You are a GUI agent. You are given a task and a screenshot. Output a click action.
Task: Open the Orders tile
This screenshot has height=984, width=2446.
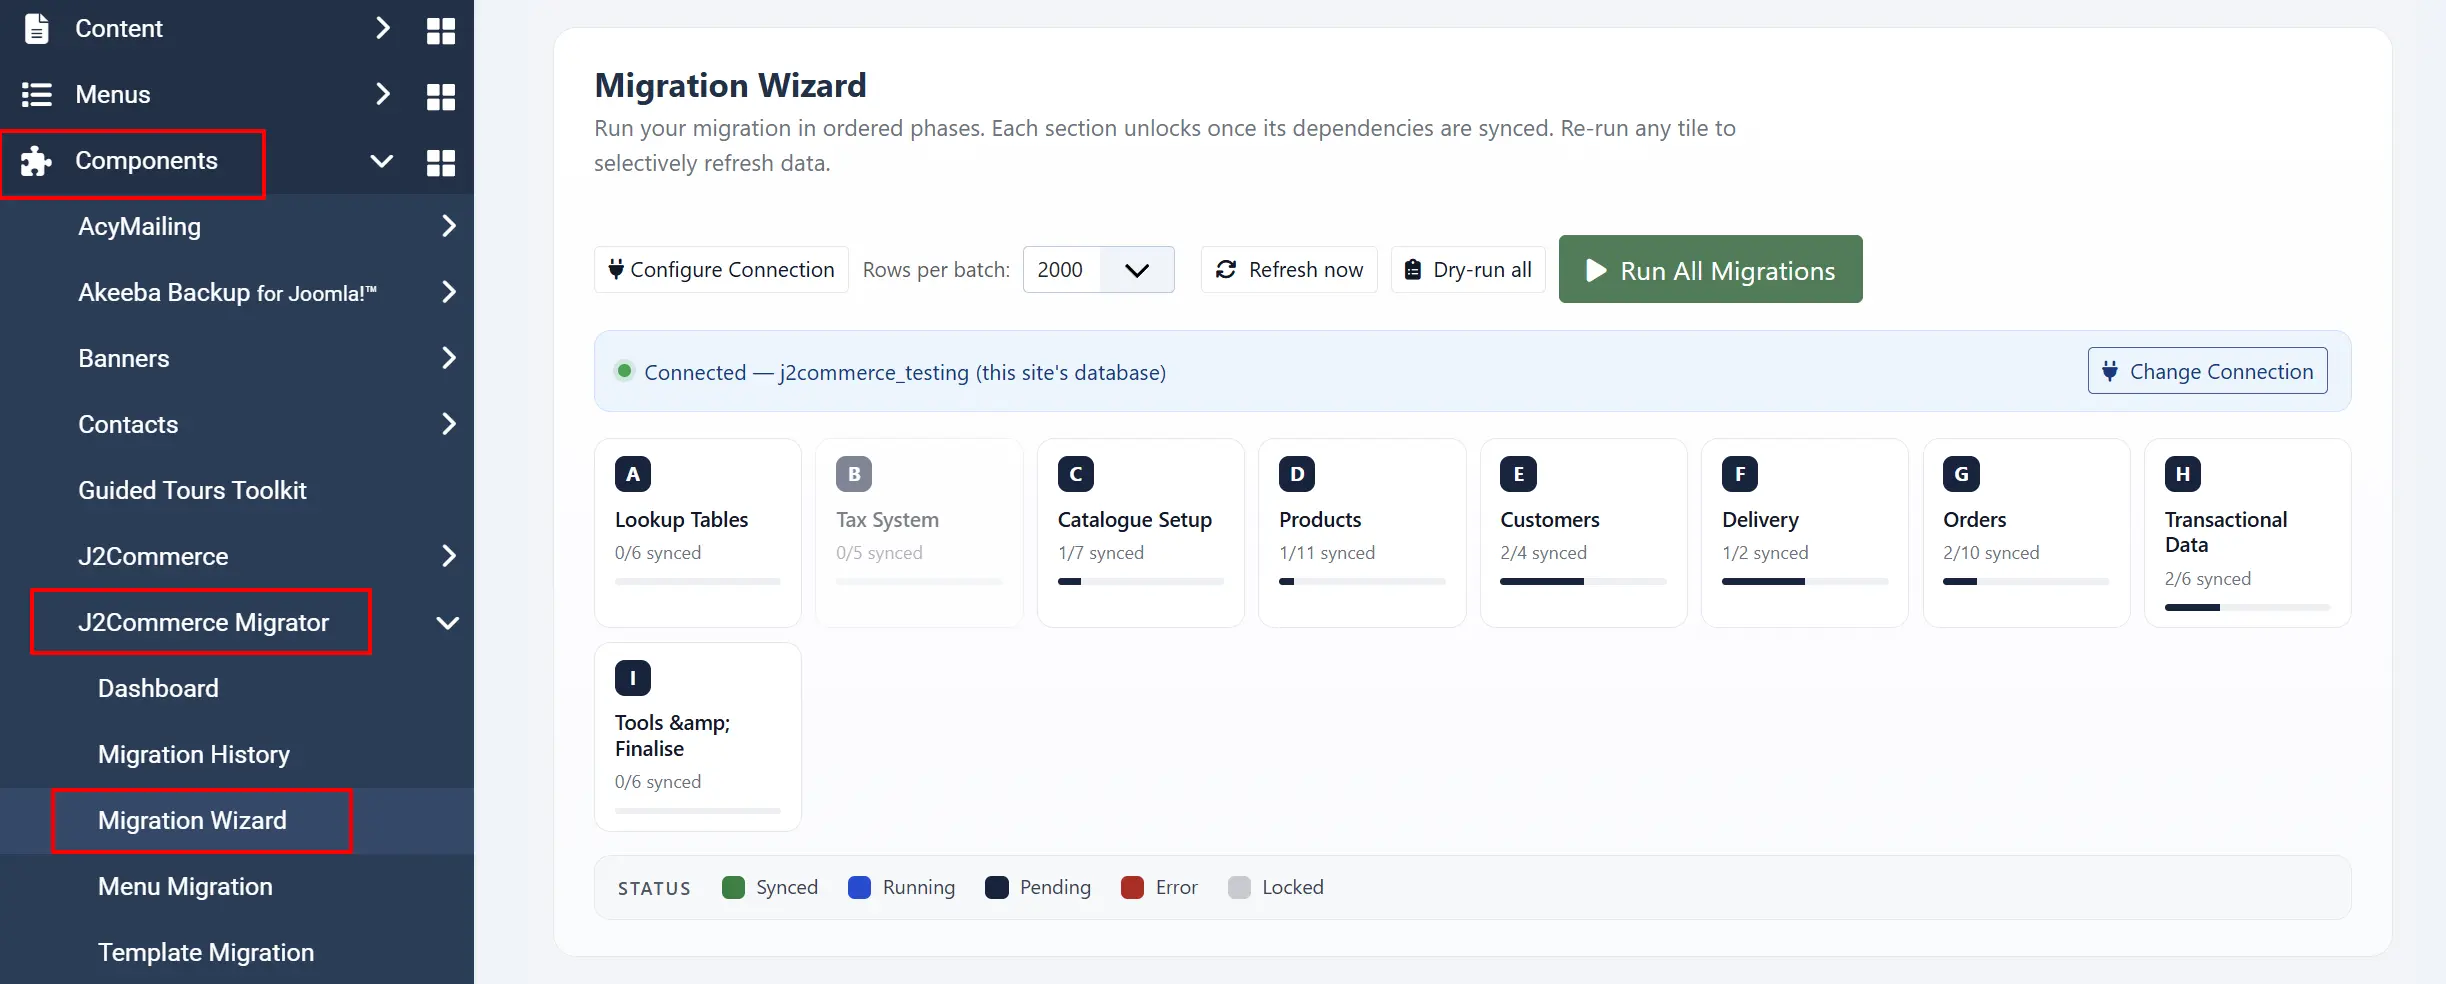click(2026, 533)
